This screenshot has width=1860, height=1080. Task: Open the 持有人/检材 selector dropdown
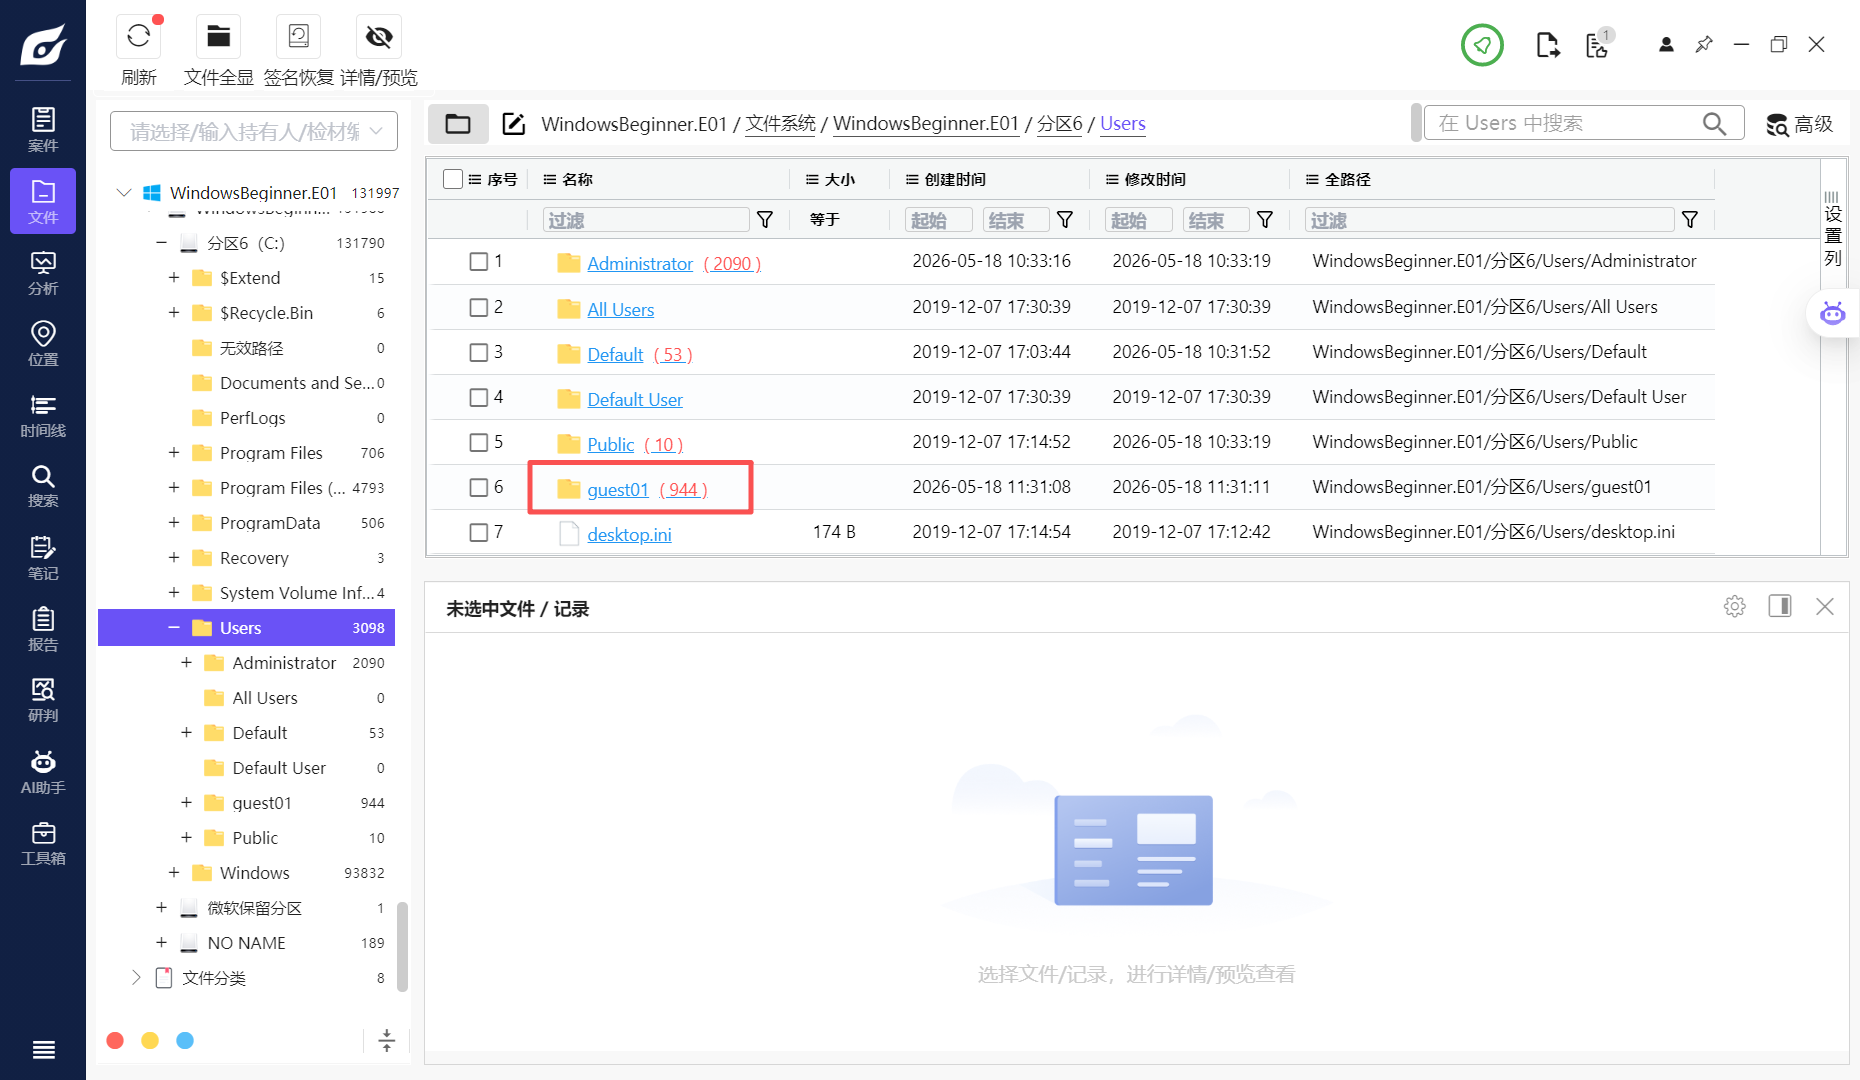pyautogui.click(x=254, y=132)
